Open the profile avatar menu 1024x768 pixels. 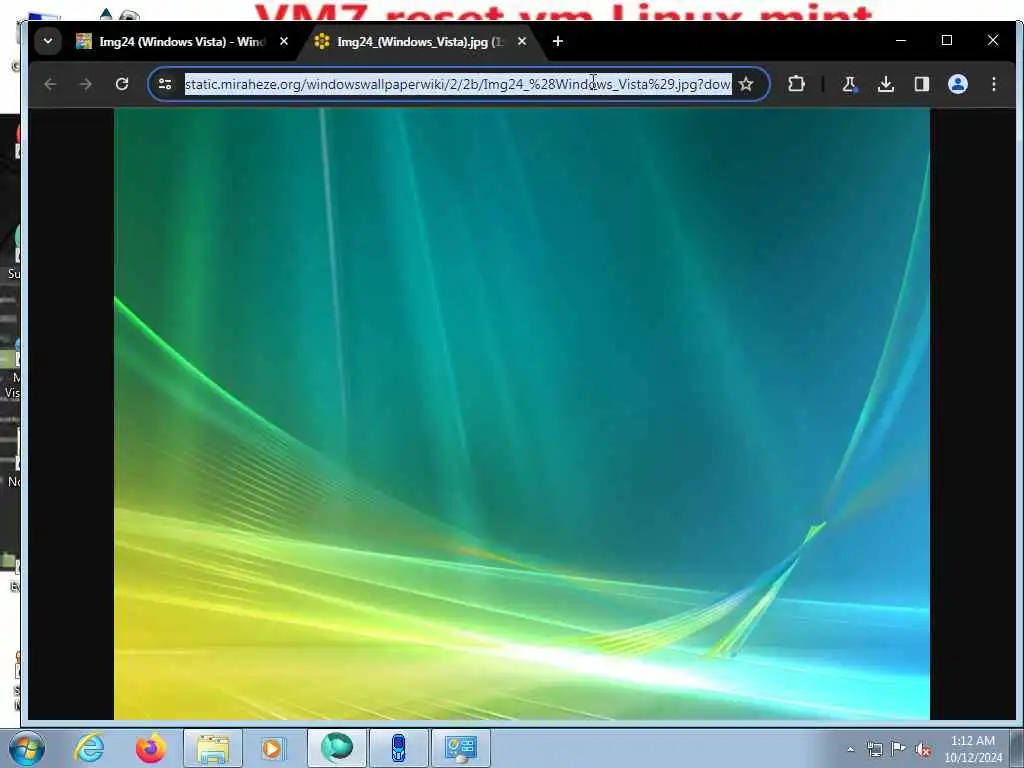point(957,84)
